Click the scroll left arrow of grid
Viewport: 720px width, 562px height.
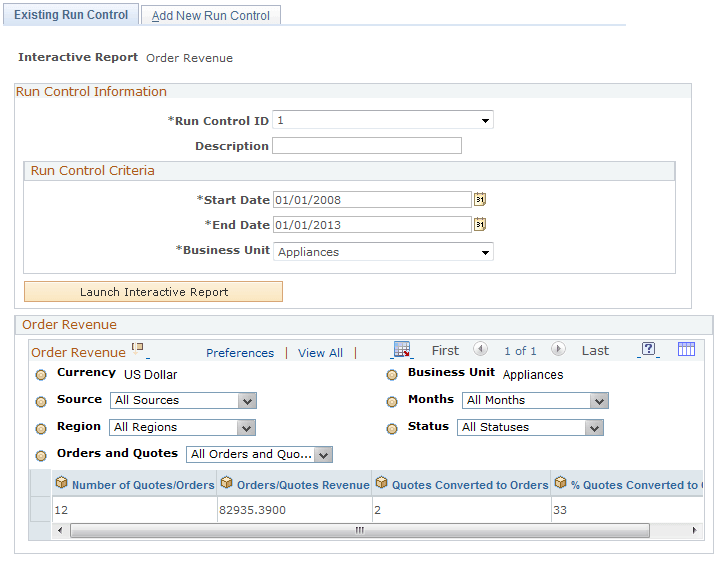[60, 530]
